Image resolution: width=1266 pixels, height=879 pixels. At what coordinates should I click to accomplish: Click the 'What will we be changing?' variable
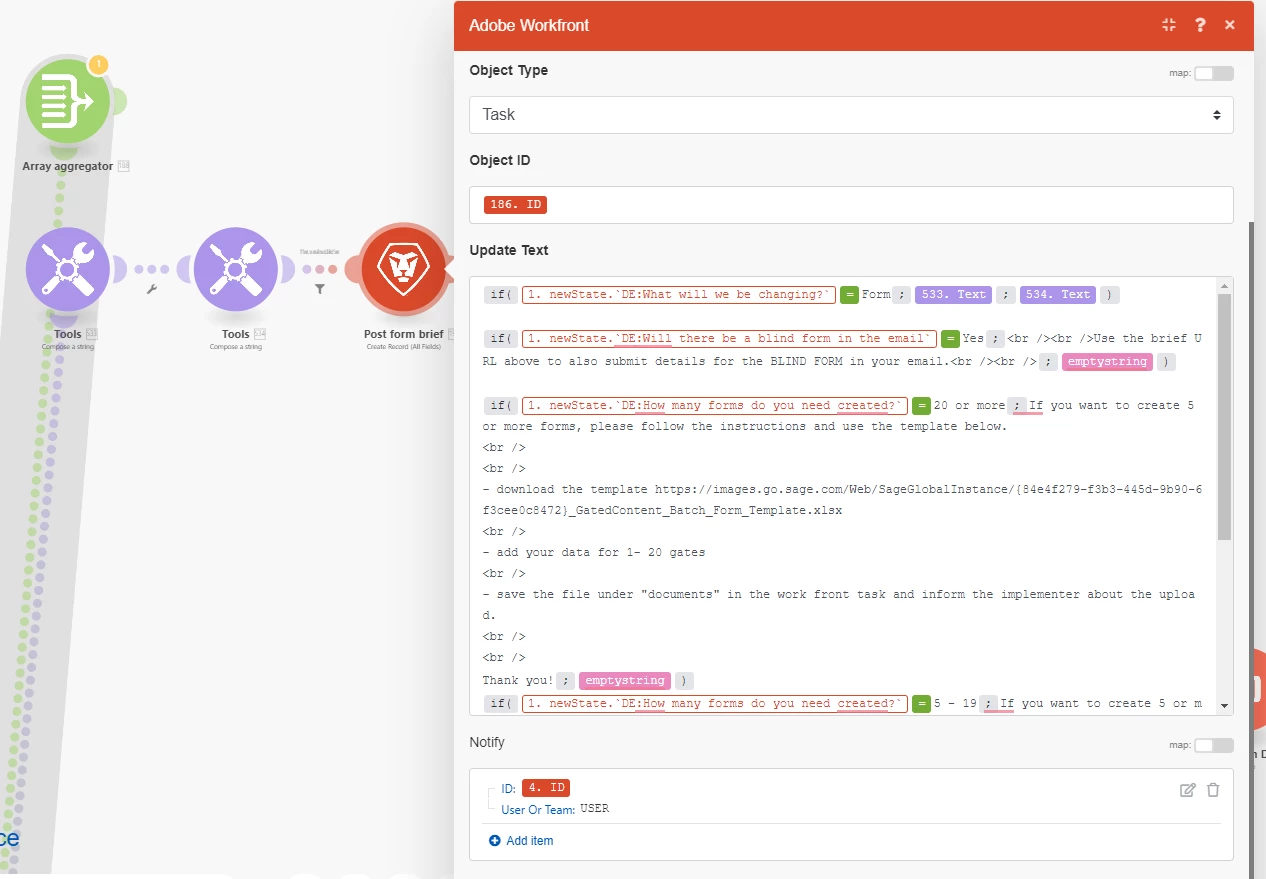(x=678, y=295)
